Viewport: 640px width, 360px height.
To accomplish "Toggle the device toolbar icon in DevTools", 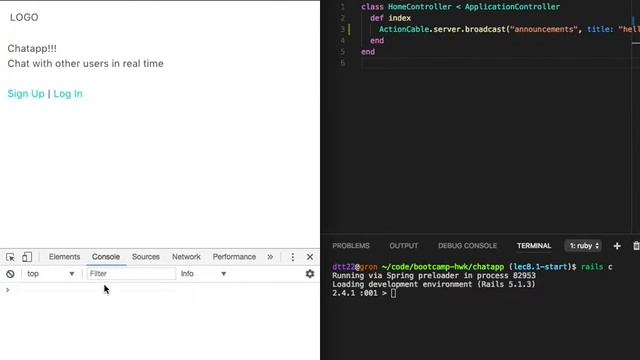I will click(x=27, y=257).
